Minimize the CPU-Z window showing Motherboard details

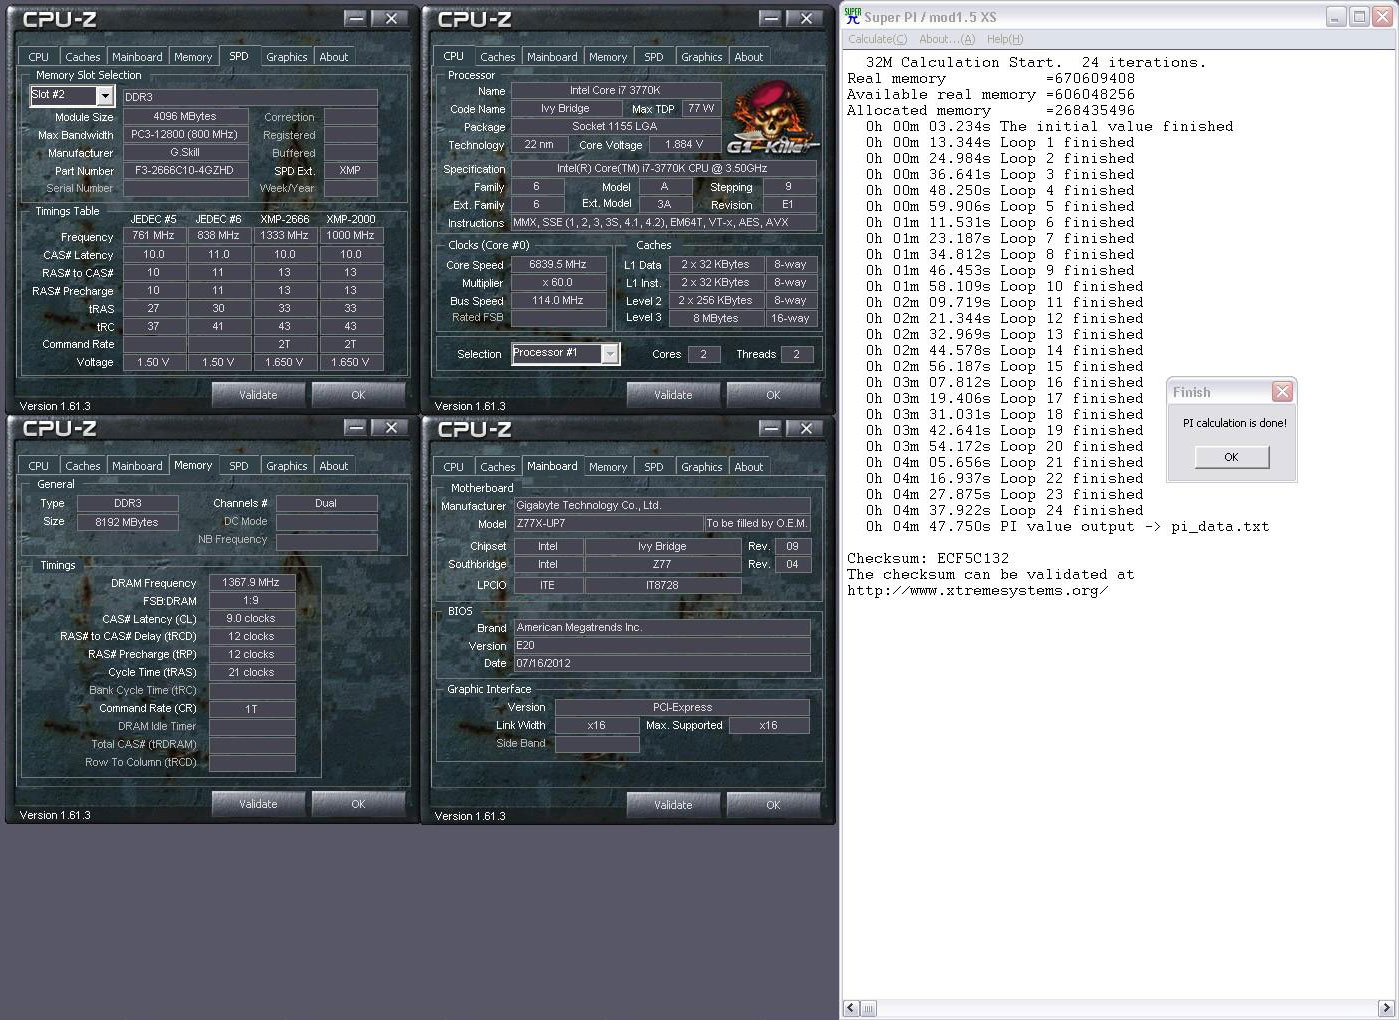770,429
